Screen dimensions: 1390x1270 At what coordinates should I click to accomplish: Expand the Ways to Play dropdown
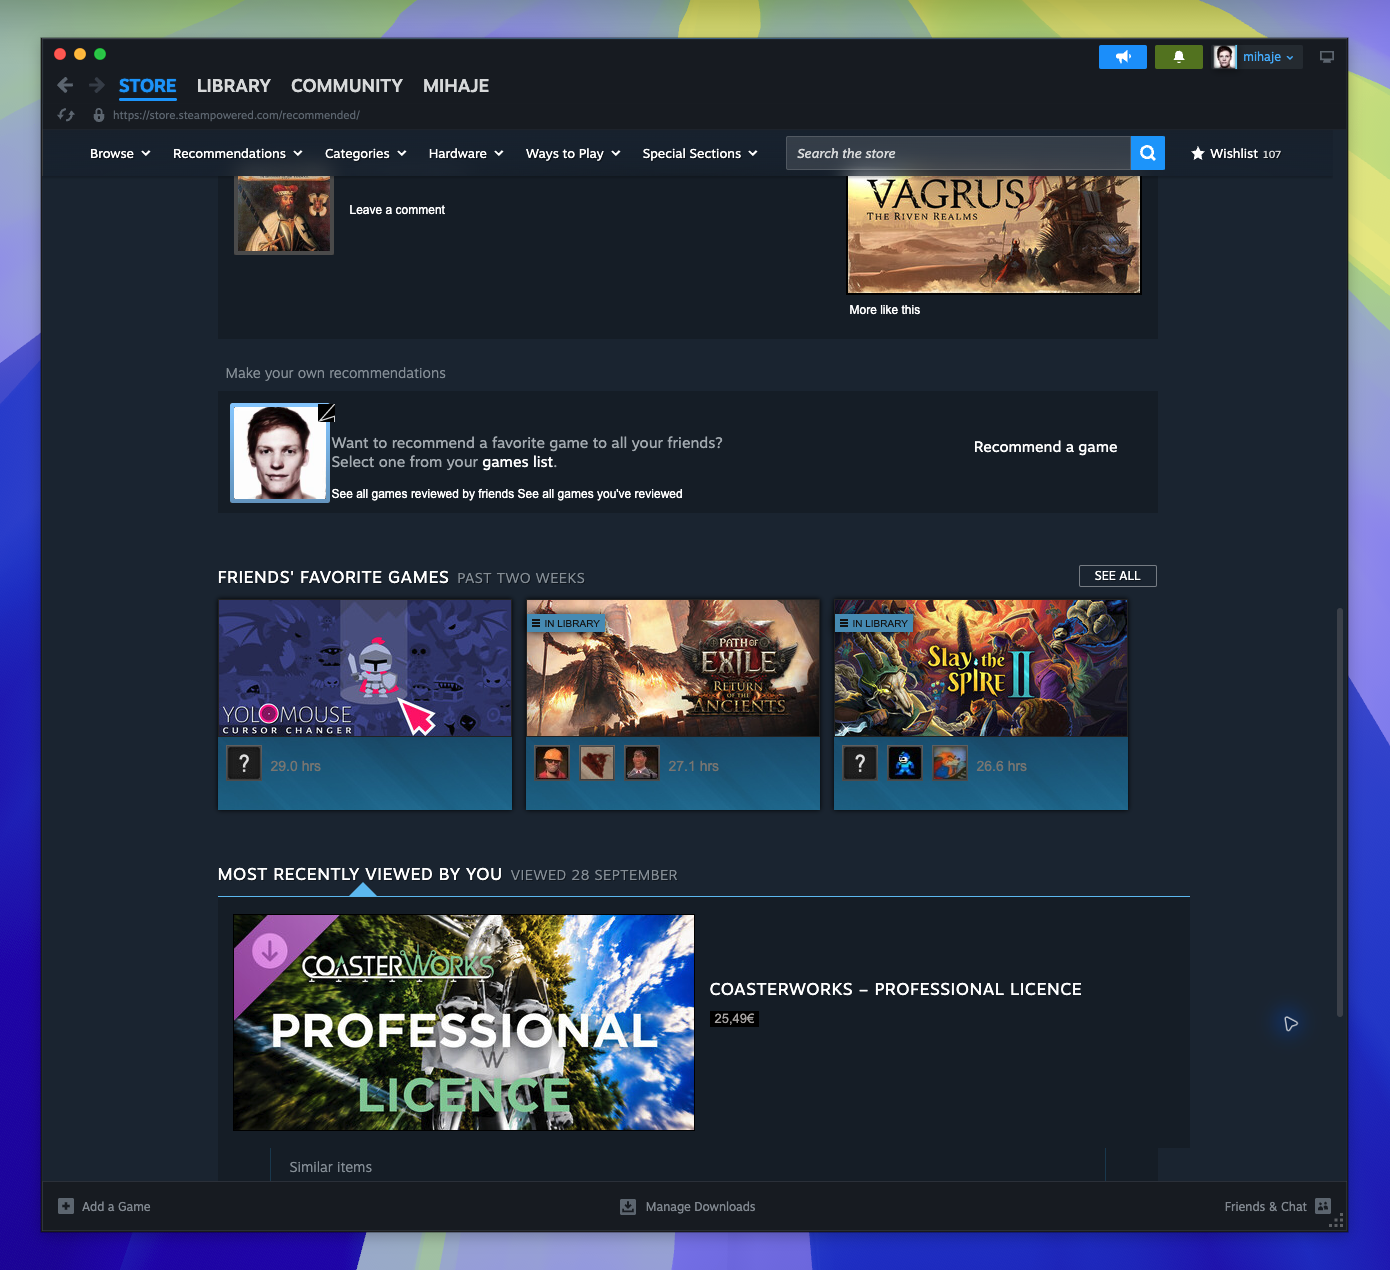coord(574,153)
